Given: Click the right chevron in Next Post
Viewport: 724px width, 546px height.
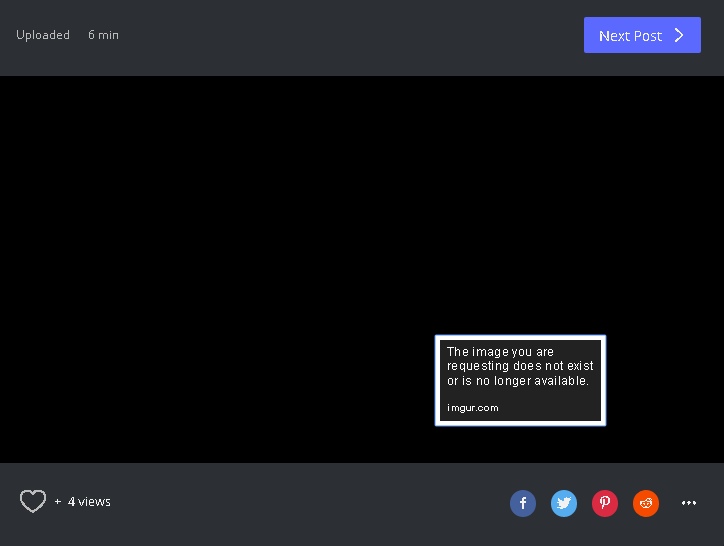Looking at the screenshot, I should pyautogui.click(x=680, y=35).
